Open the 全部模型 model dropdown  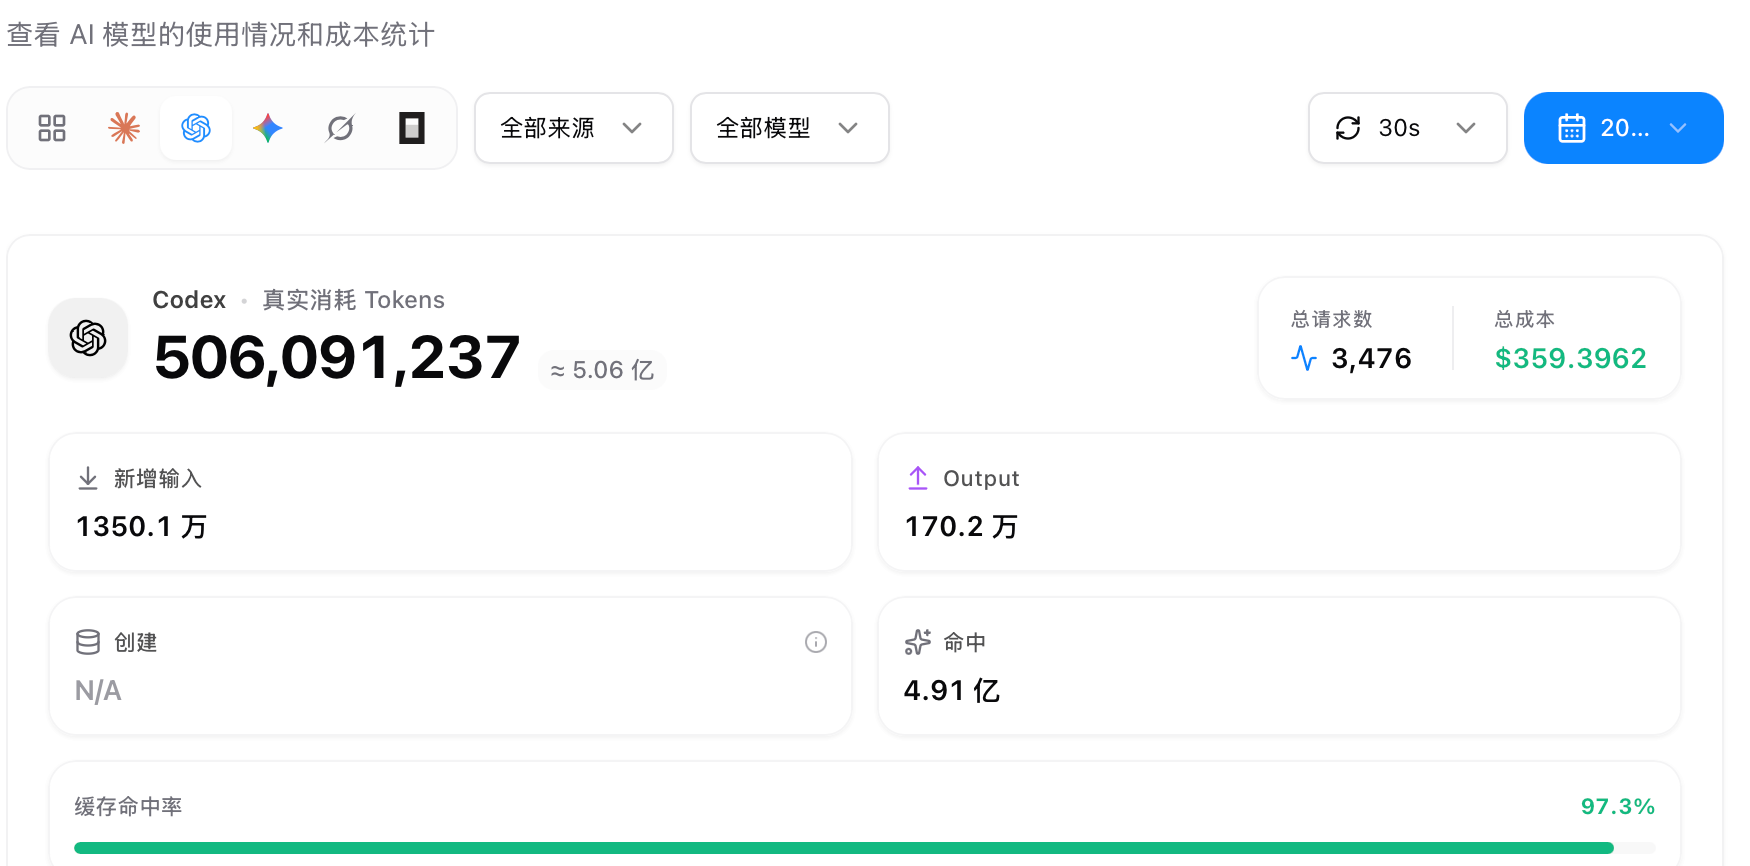790,128
